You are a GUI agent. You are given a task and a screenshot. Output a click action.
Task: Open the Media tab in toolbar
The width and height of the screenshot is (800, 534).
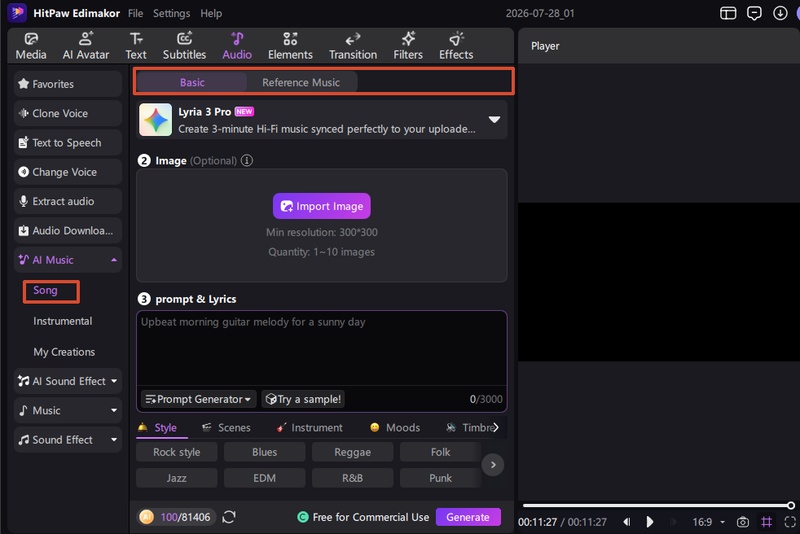[x=31, y=46]
